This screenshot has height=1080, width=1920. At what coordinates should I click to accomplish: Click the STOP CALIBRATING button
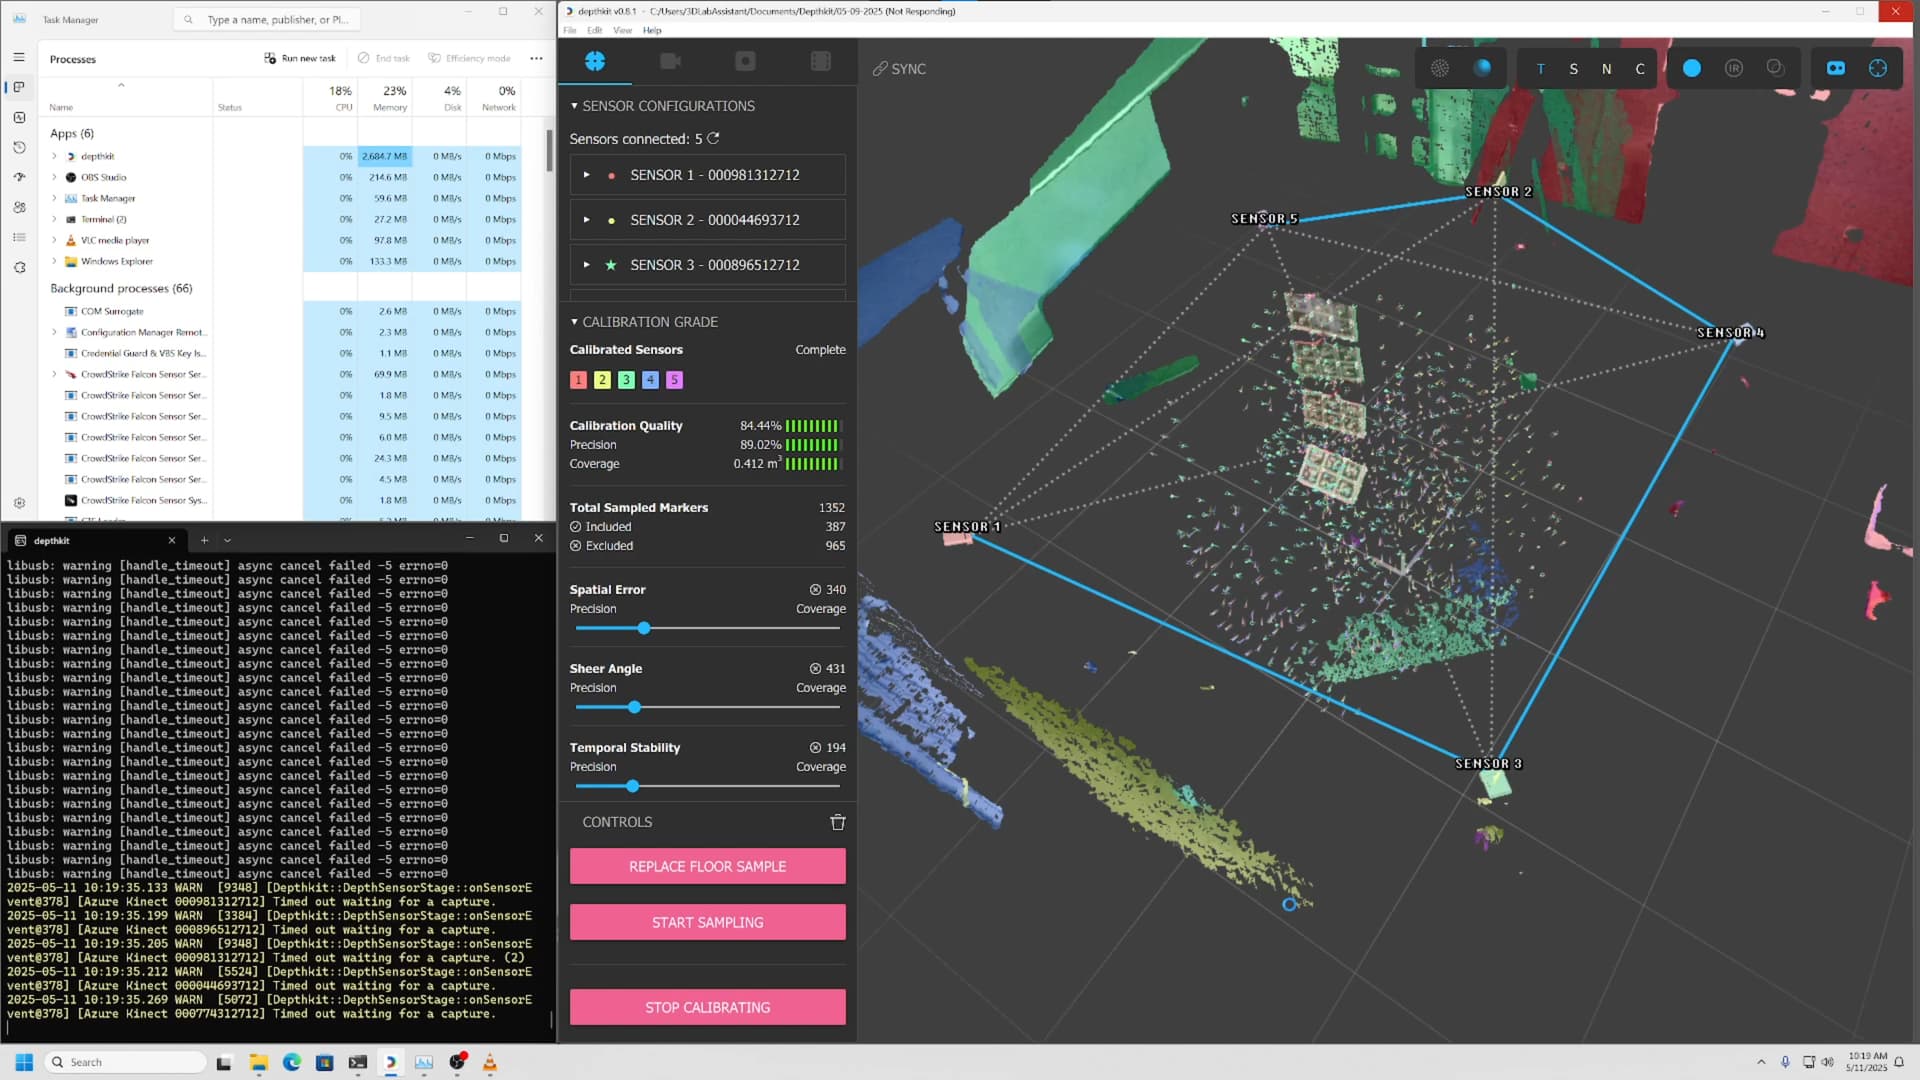pos(707,1007)
